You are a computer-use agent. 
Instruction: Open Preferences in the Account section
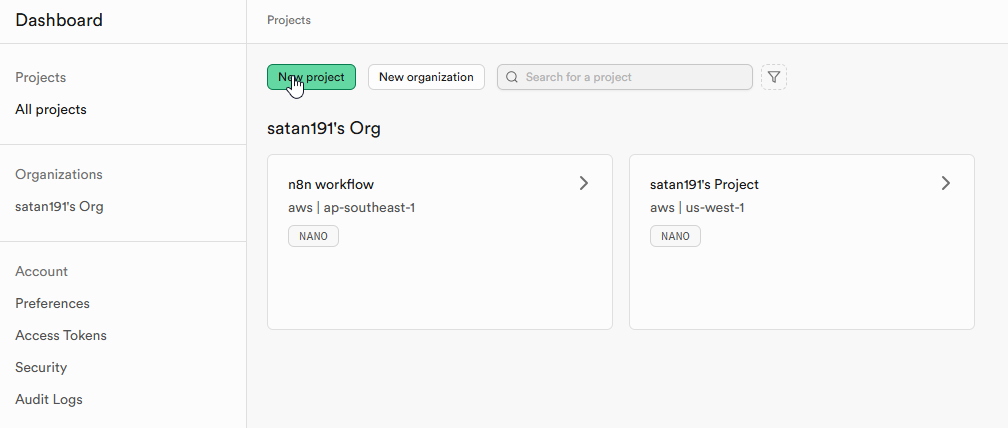click(x=53, y=303)
